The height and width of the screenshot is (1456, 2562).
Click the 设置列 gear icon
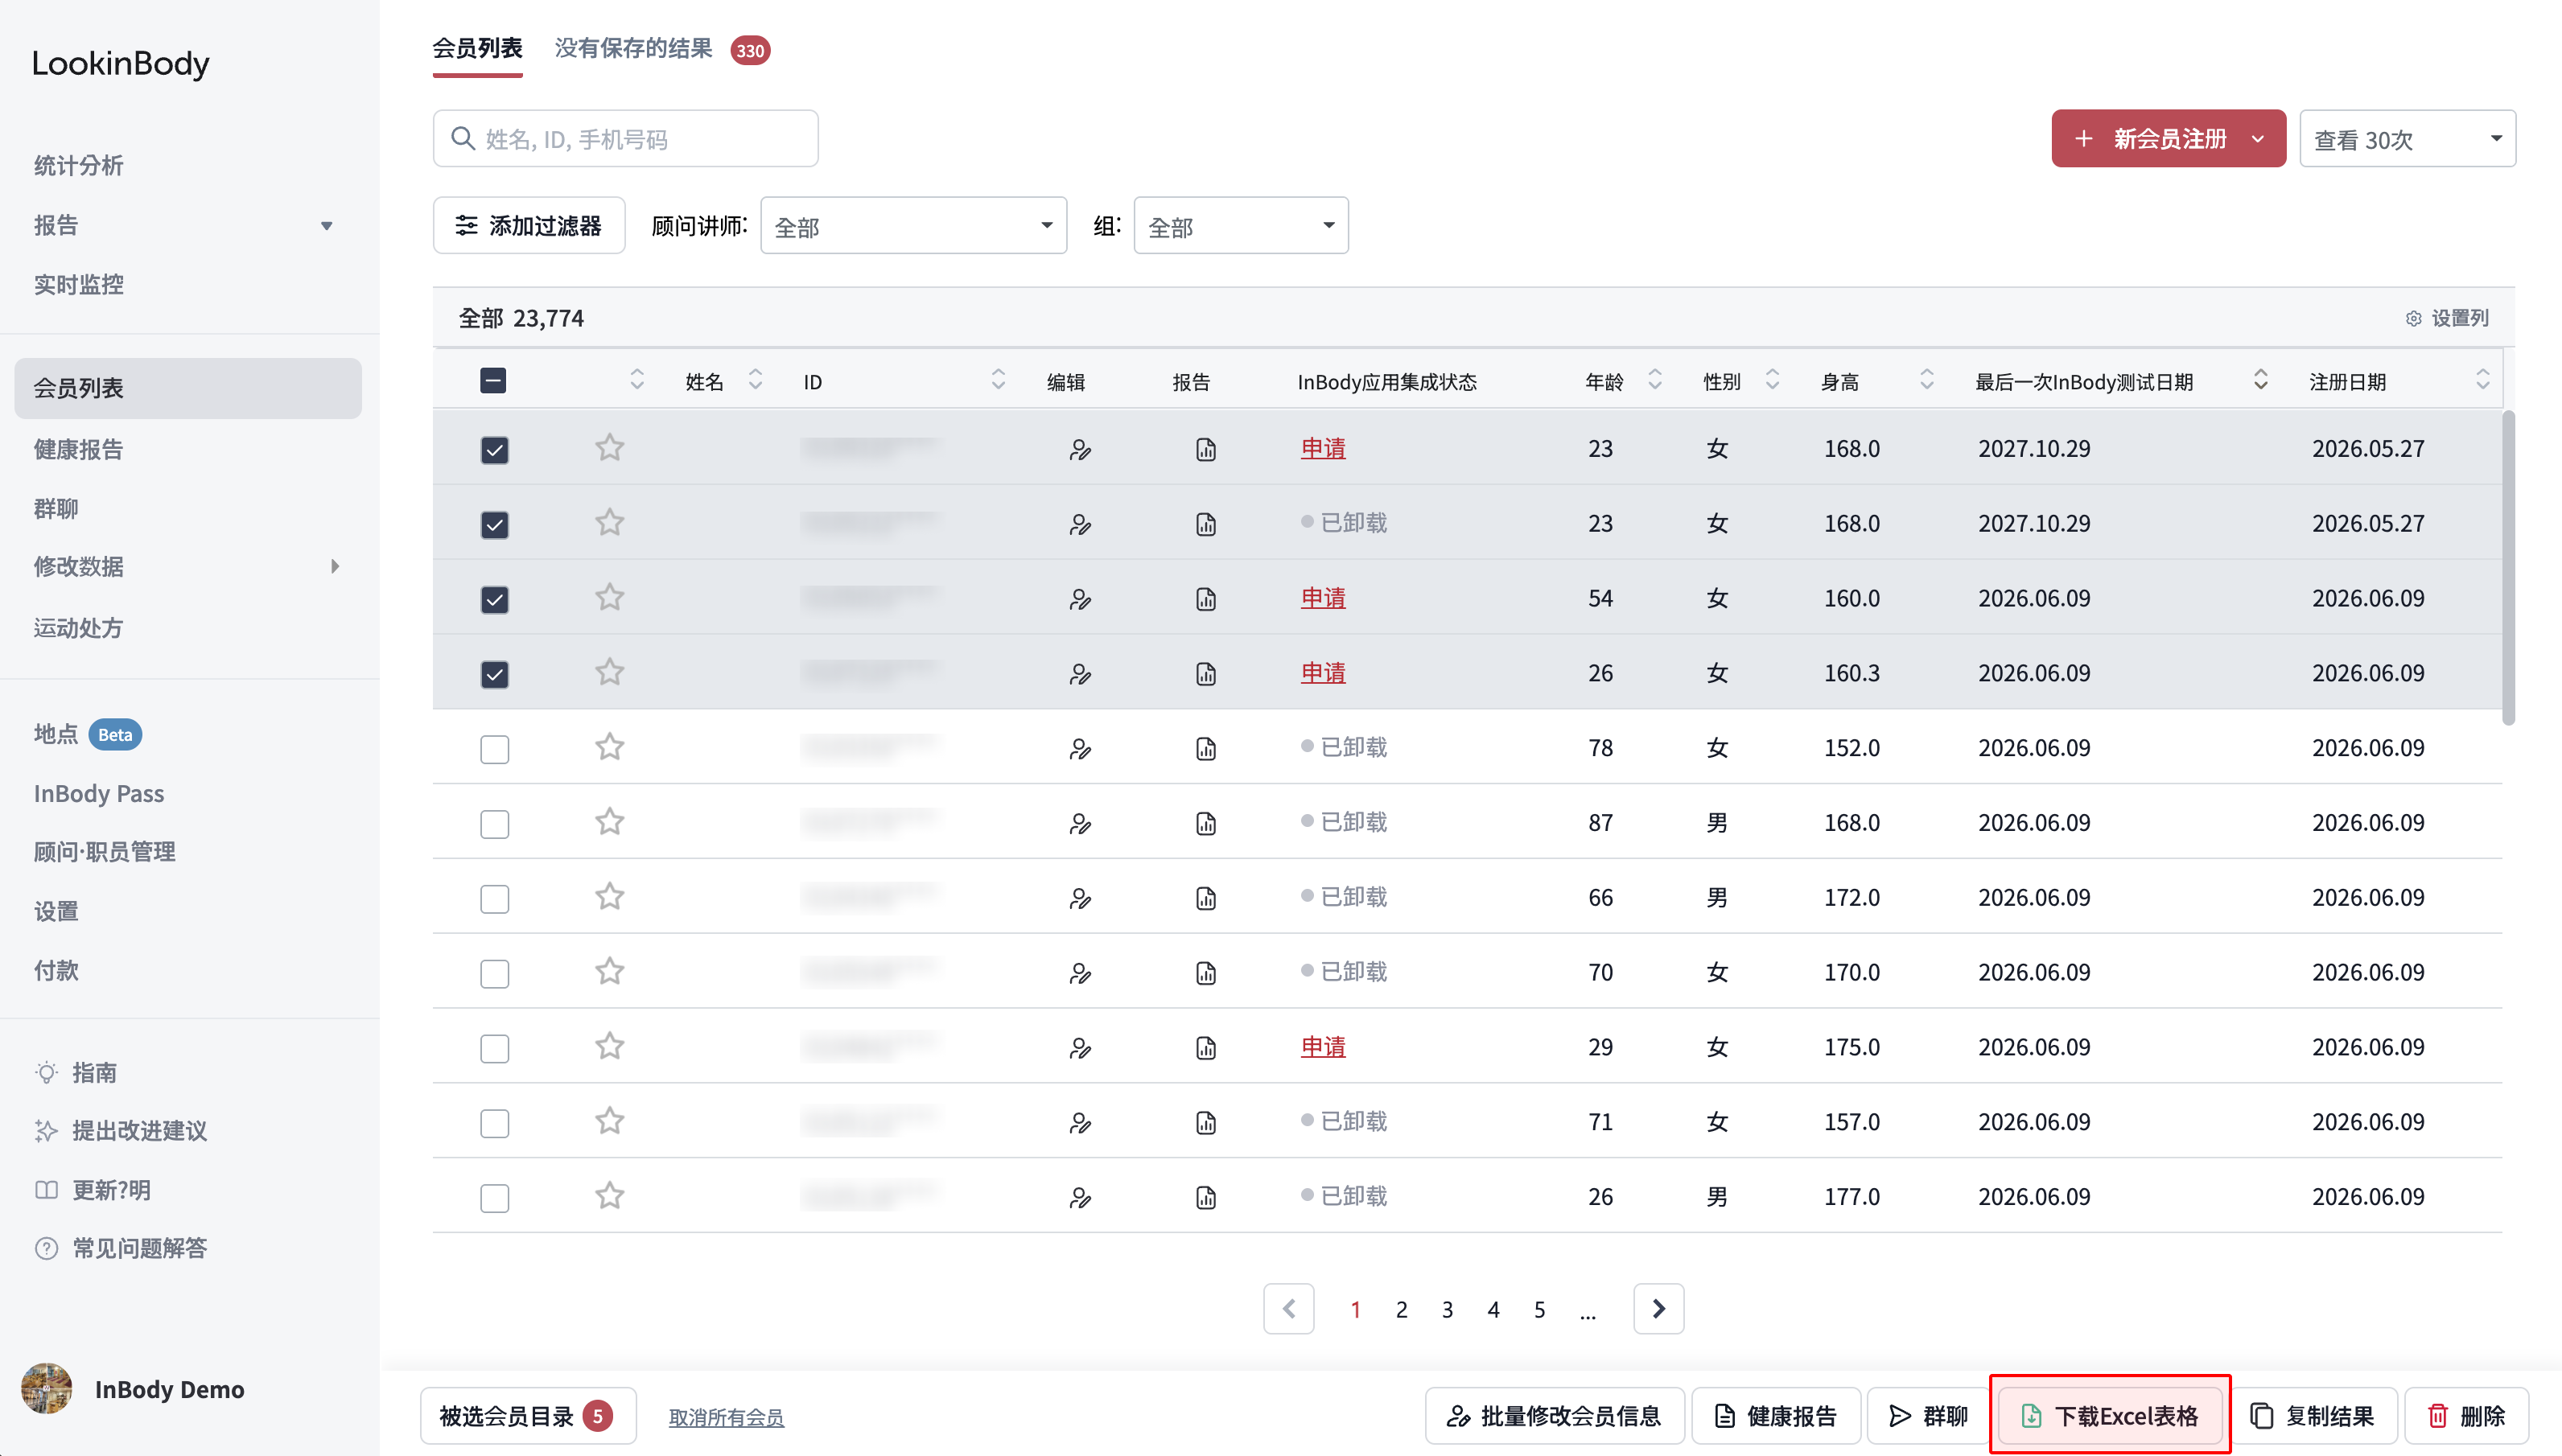[x=2413, y=318]
